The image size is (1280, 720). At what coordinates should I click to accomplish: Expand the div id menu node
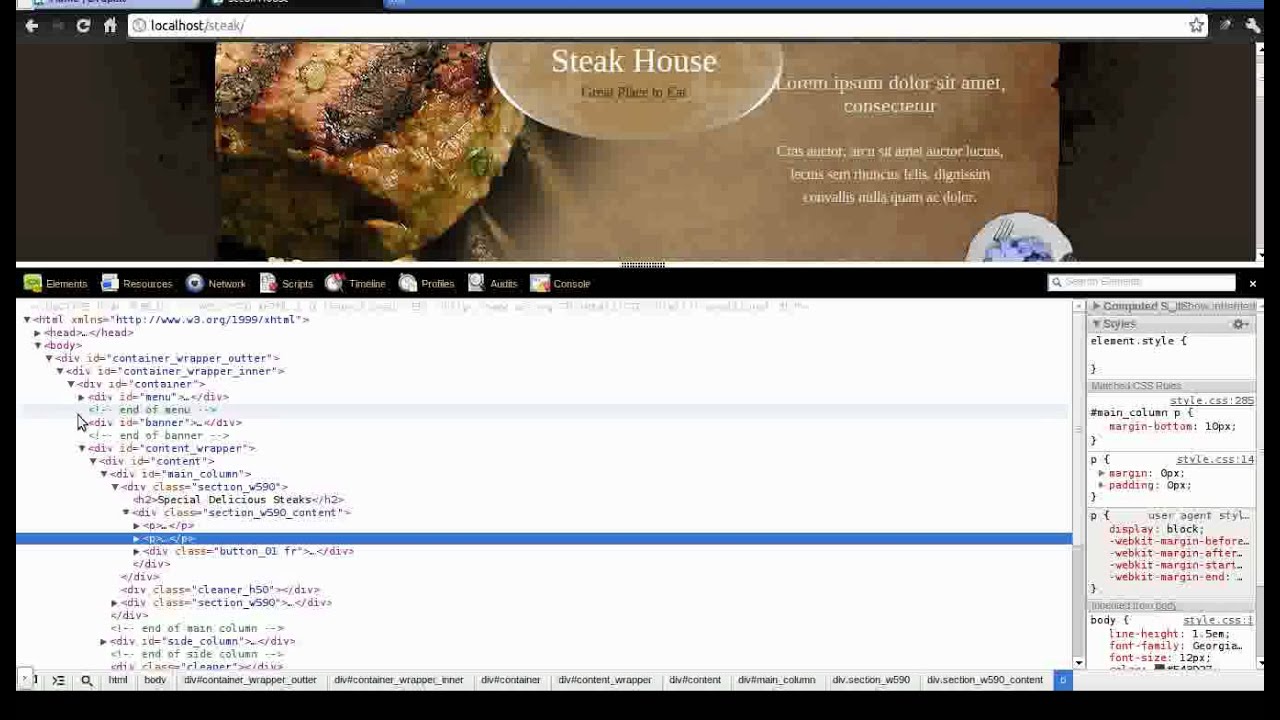(82, 397)
